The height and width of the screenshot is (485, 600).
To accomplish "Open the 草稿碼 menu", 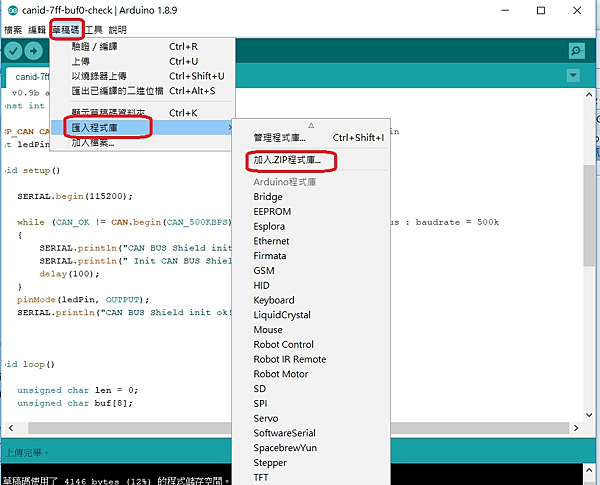I will pyautogui.click(x=66, y=30).
